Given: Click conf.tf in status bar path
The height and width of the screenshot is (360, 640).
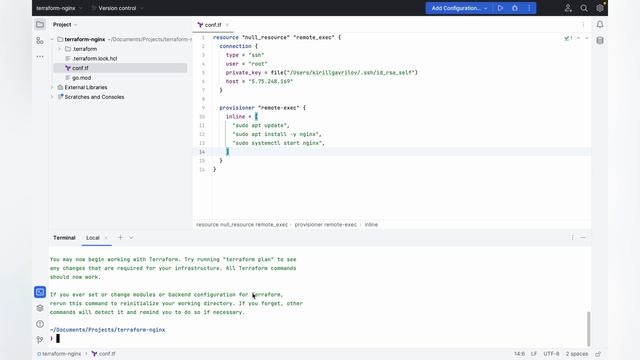Looking at the screenshot, I should click(104, 354).
